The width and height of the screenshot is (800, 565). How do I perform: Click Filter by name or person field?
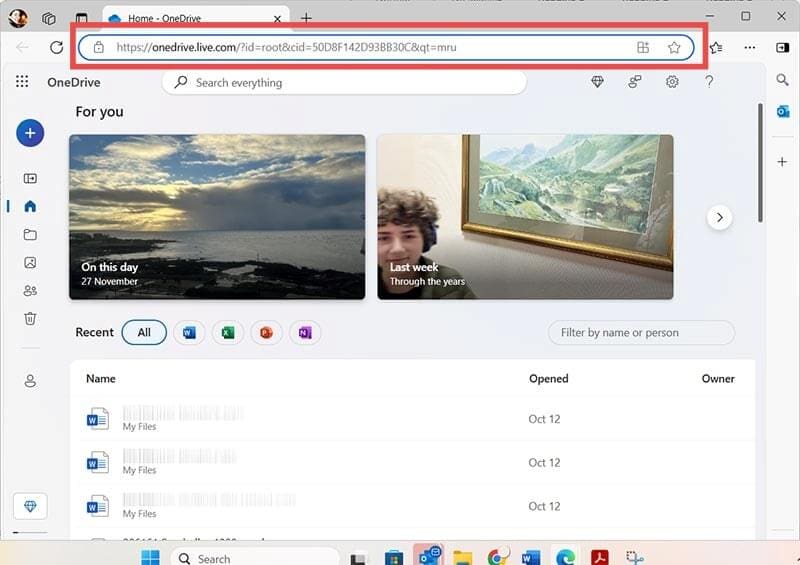pyautogui.click(x=641, y=333)
